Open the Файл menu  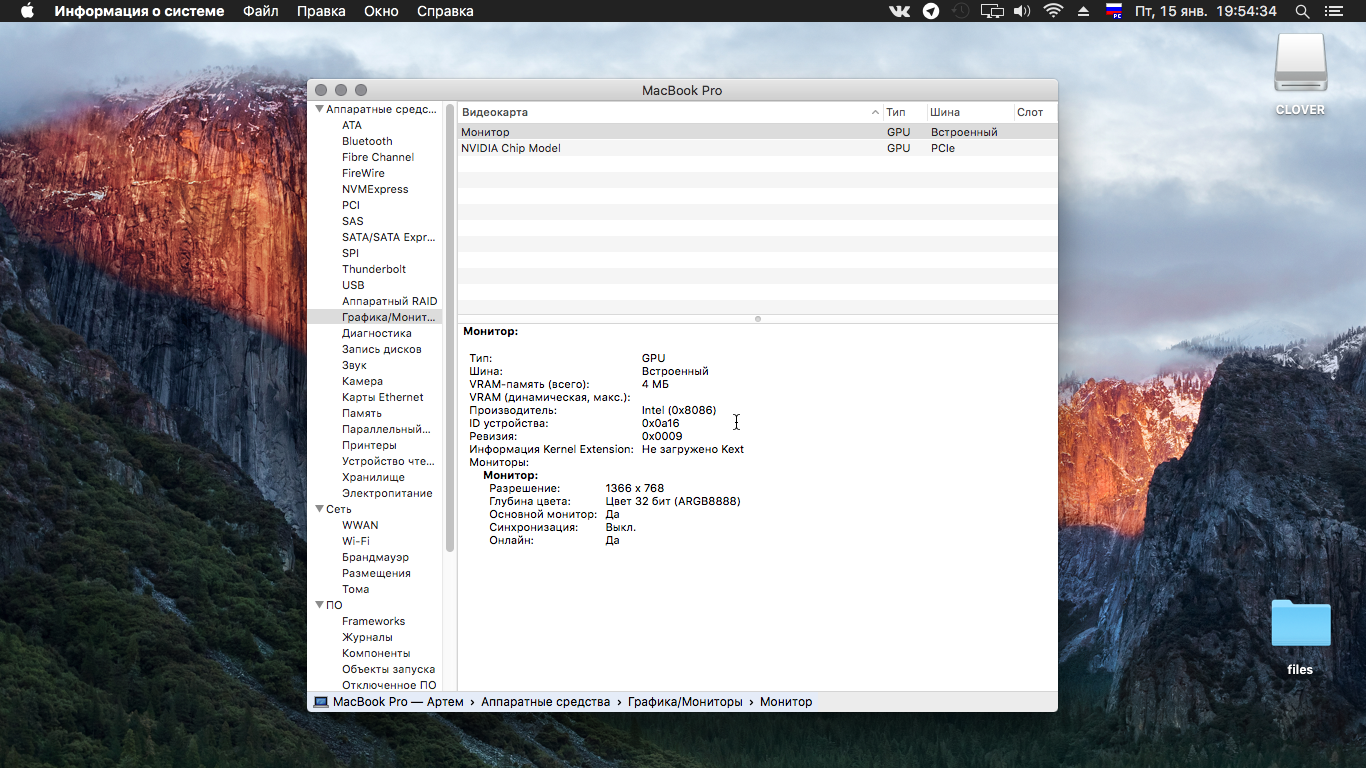(x=261, y=11)
